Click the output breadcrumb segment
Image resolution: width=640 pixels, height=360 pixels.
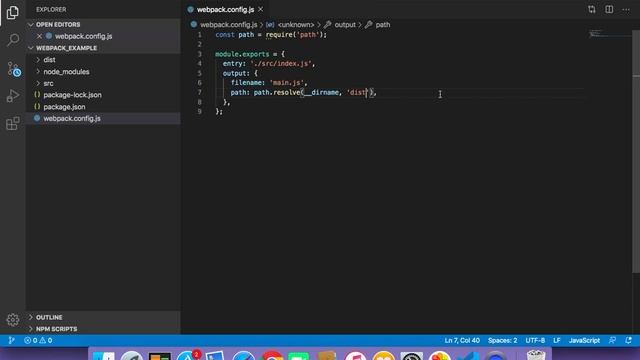[x=345, y=24]
